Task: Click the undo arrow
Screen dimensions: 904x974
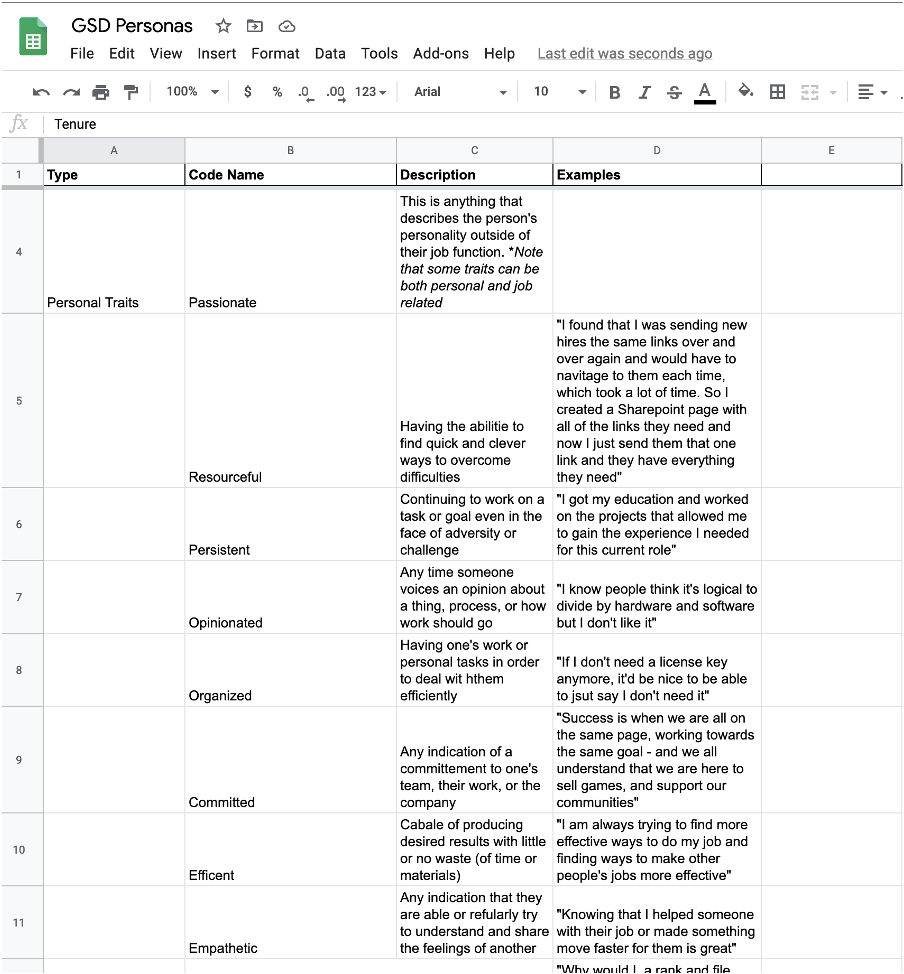Action: click(x=41, y=93)
